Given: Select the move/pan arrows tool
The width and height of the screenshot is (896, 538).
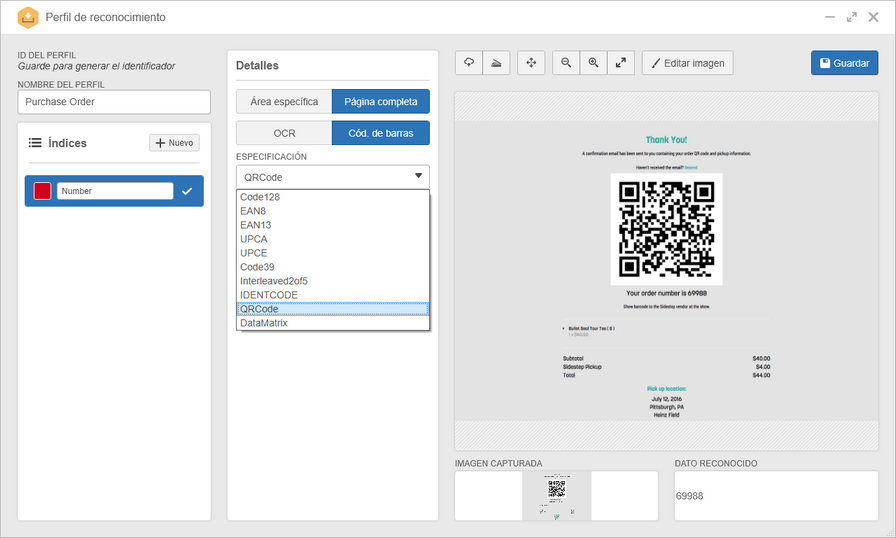Looking at the screenshot, I should [x=531, y=63].
